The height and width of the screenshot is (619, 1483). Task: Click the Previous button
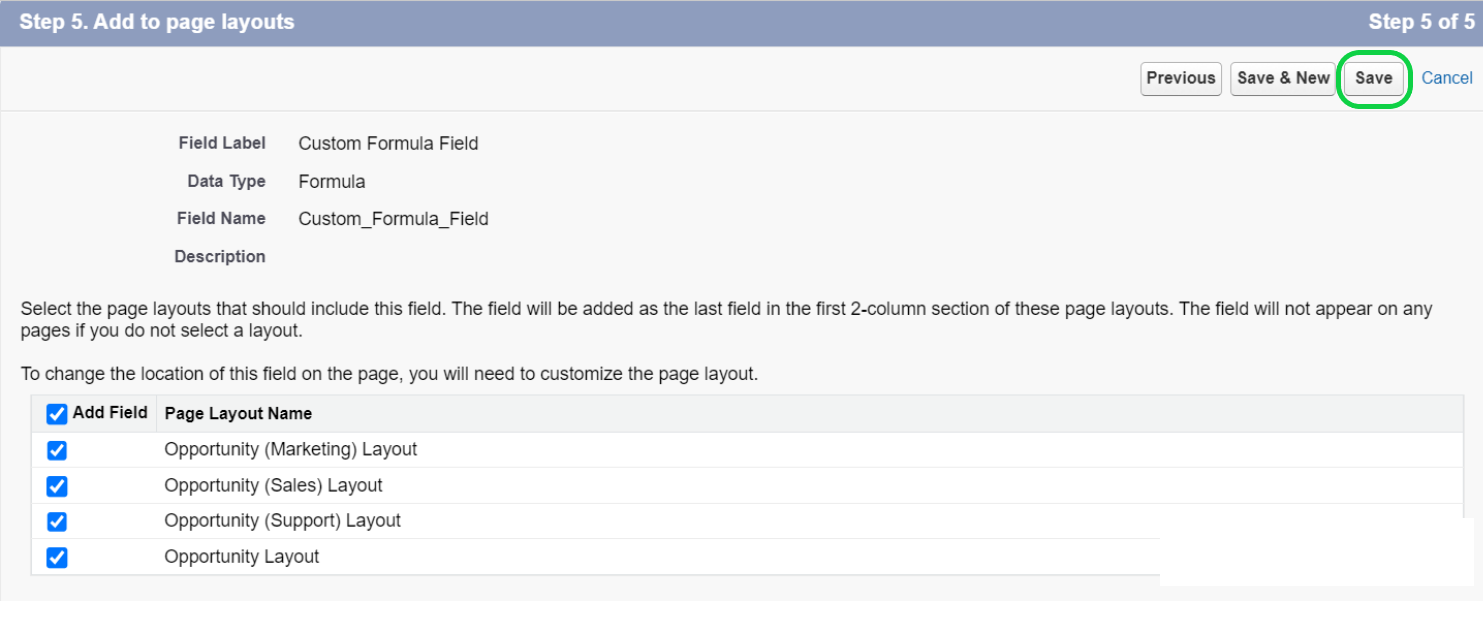click(1181, 78)
